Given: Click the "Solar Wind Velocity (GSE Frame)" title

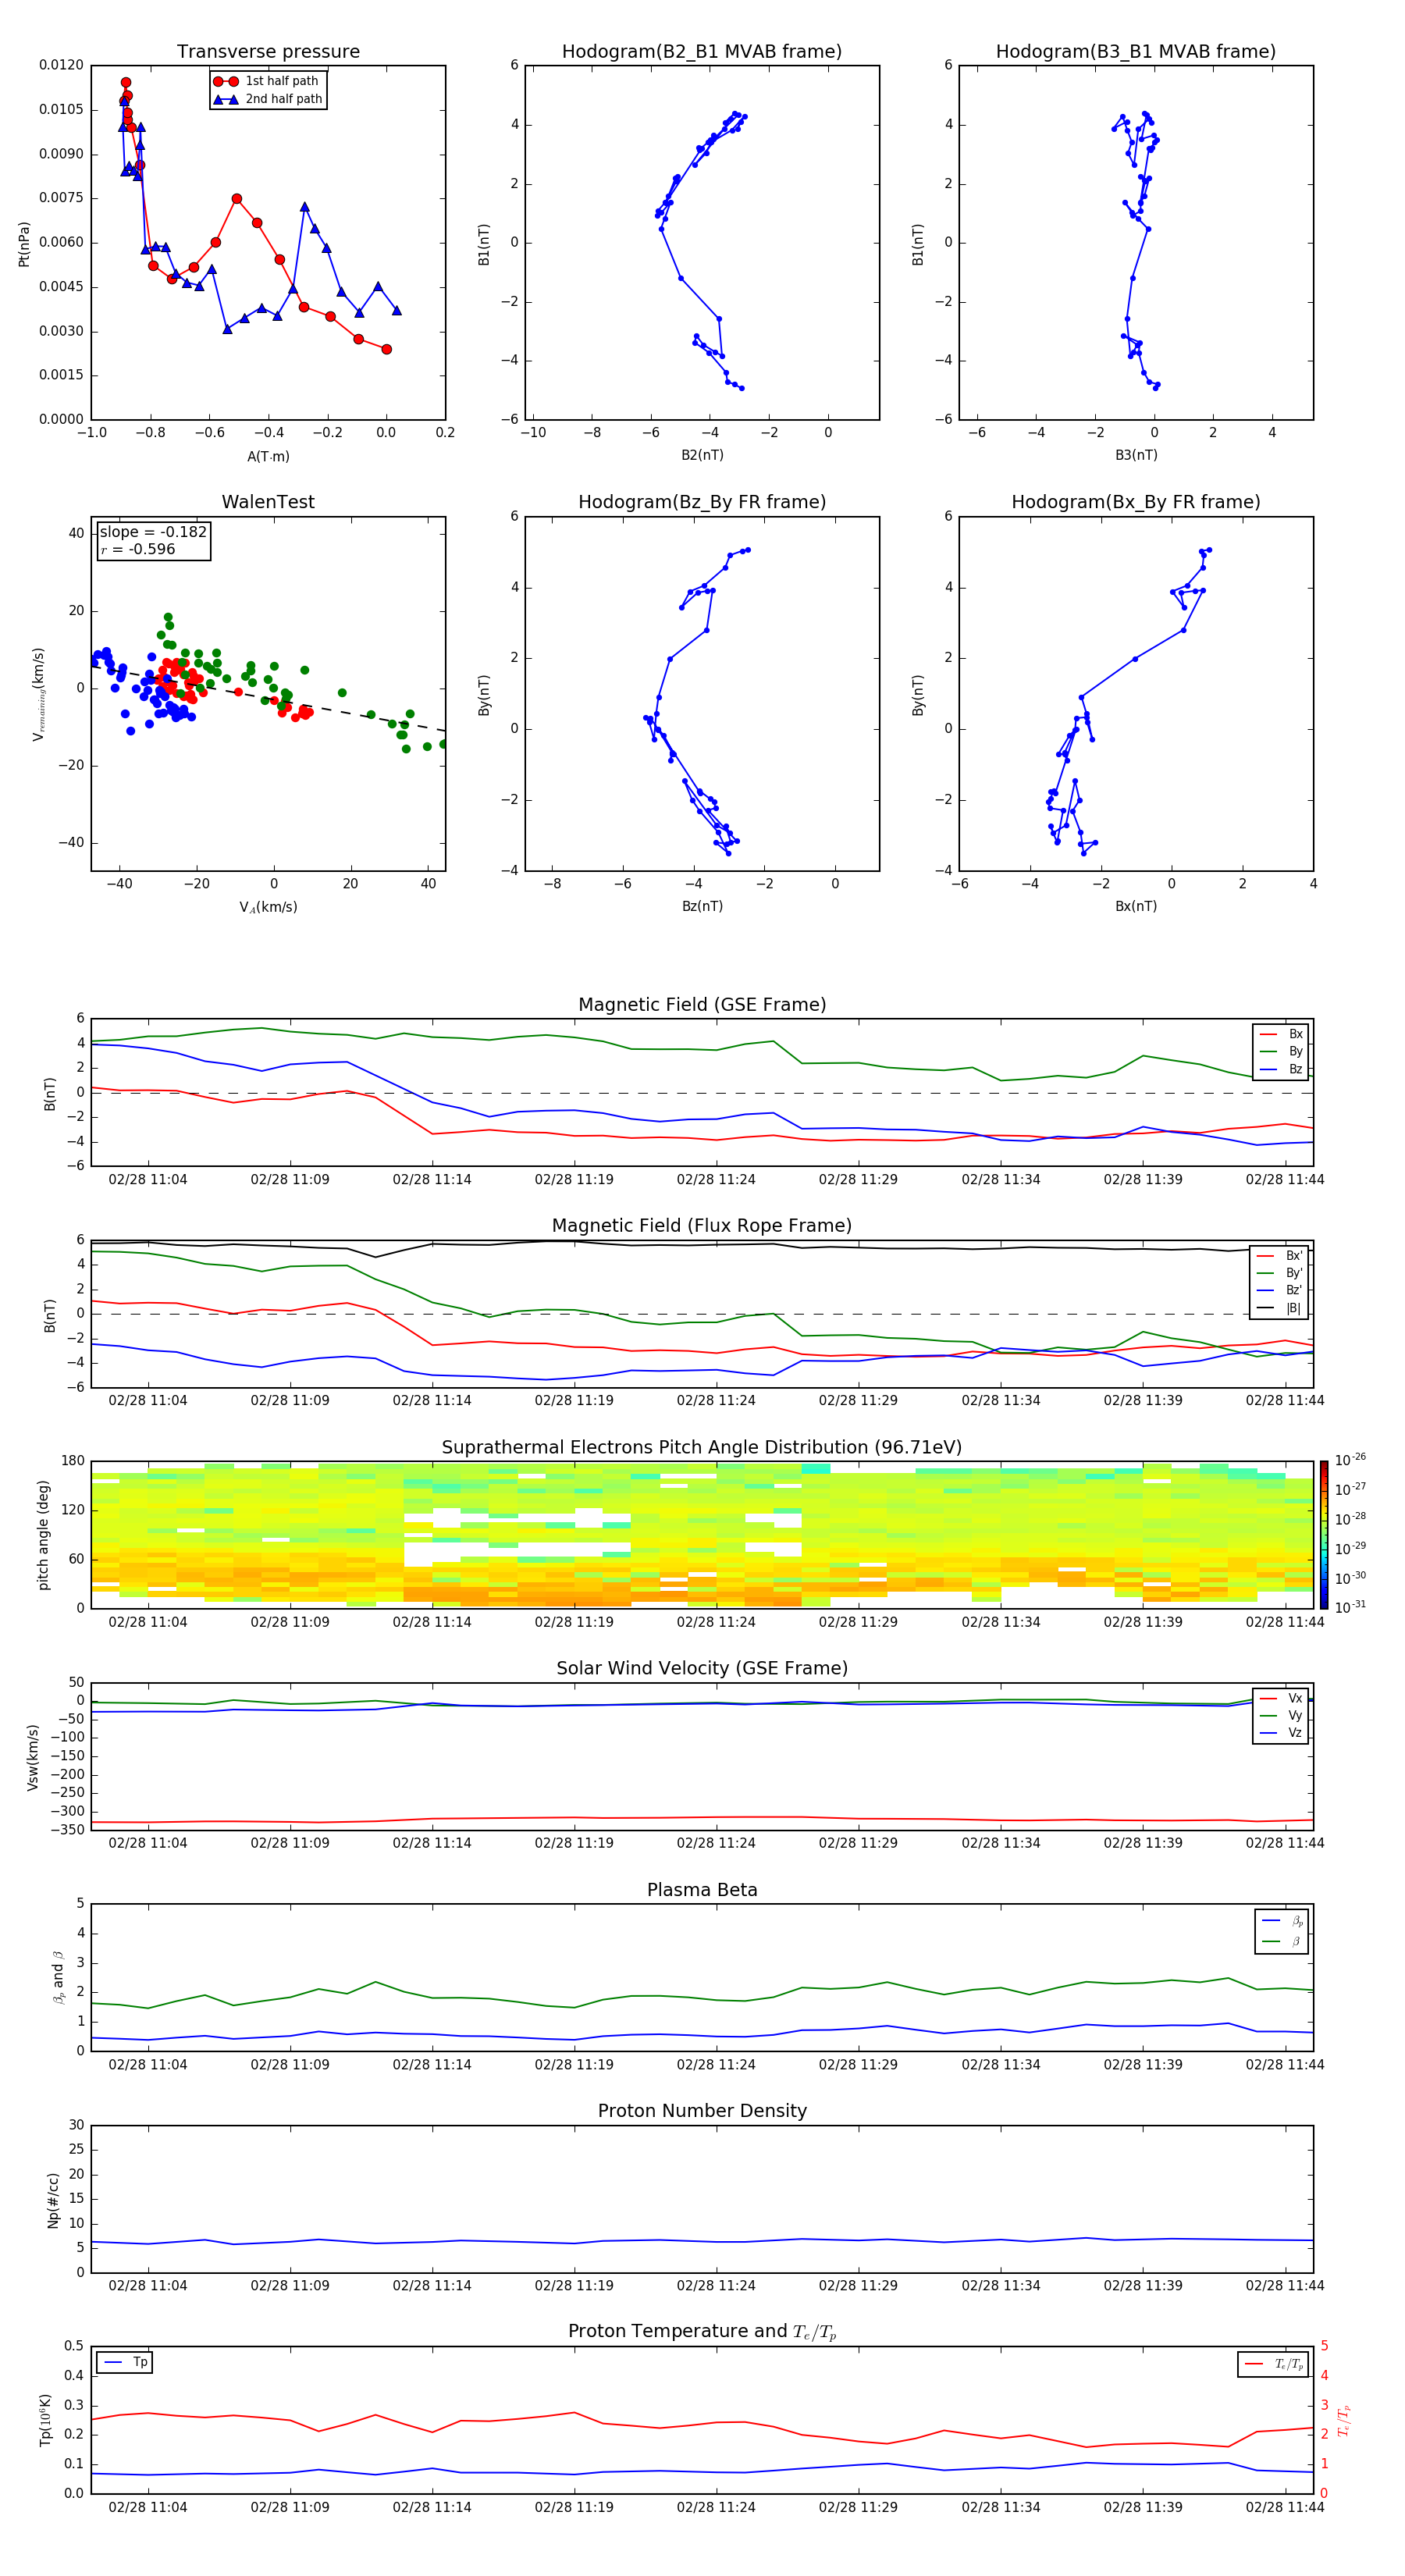Looking at the screenshot, I should pos(702,1669).
